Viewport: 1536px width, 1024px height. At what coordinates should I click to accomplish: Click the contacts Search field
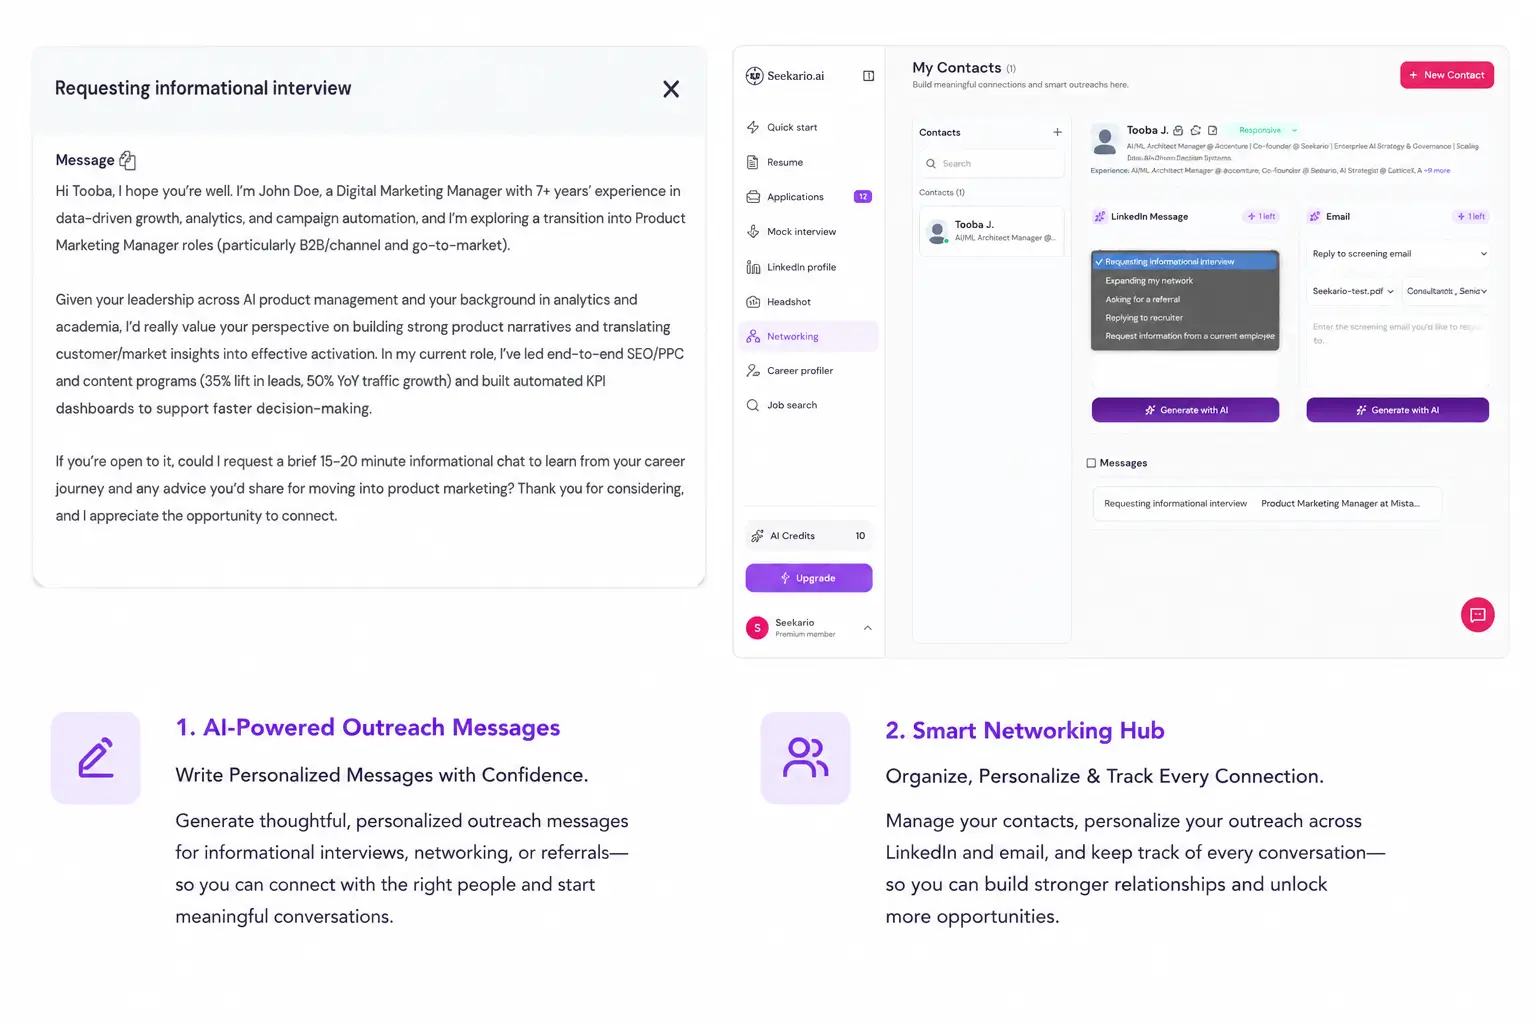991,163
